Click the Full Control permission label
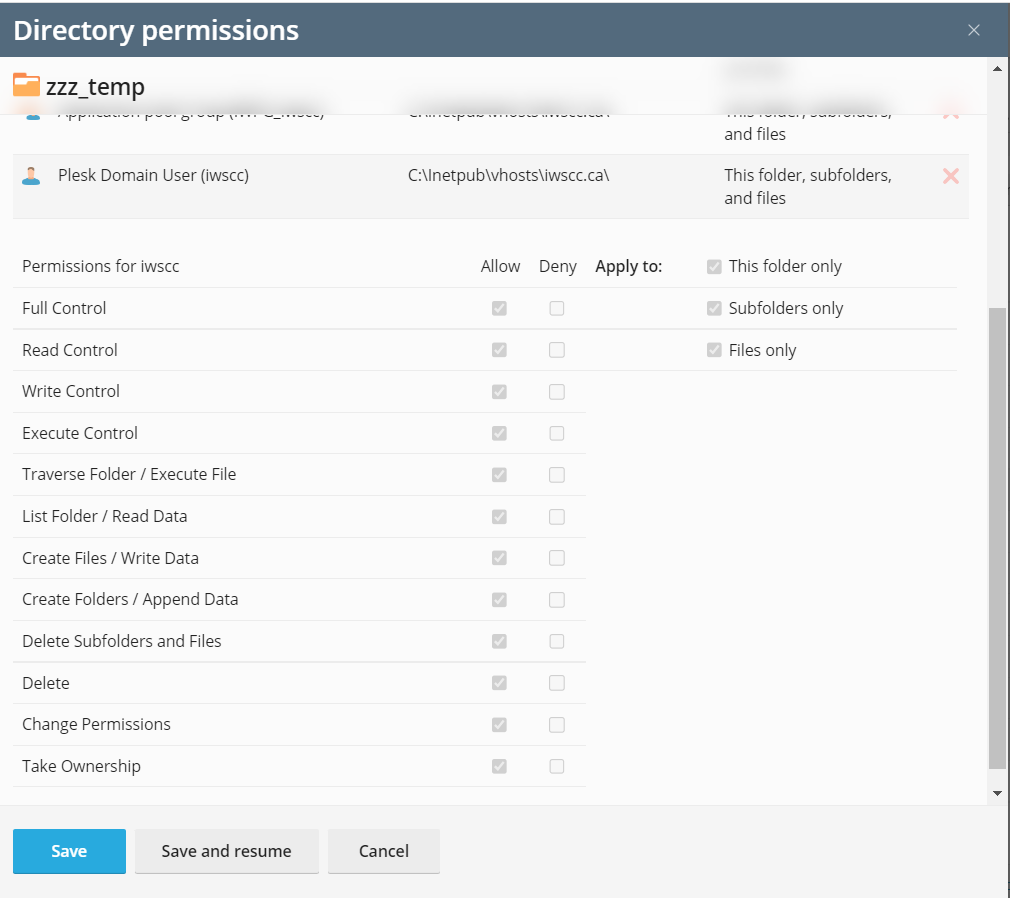1010x898 pixels. (x=64, y=309)
